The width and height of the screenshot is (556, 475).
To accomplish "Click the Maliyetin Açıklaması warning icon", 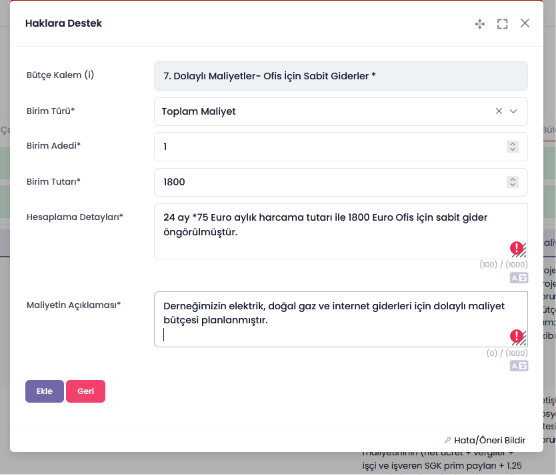I will point(516,336).
